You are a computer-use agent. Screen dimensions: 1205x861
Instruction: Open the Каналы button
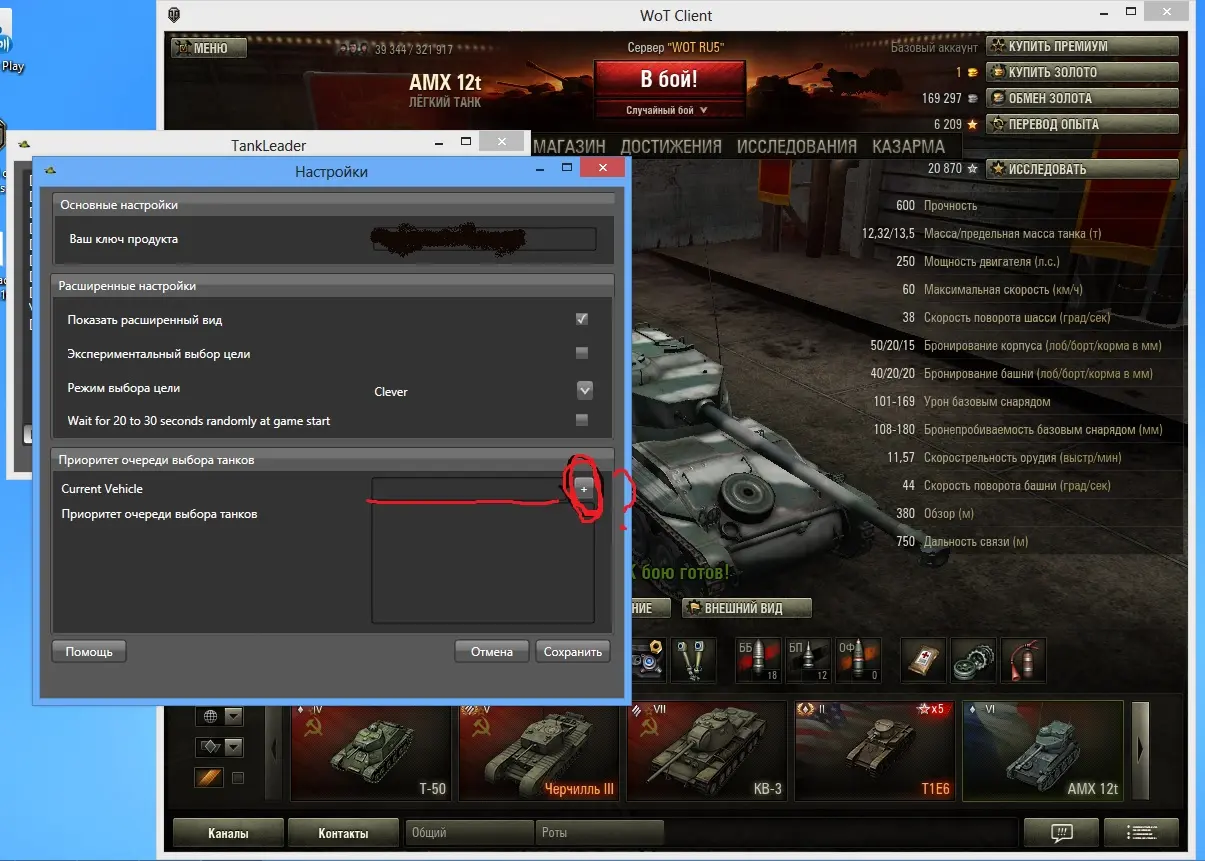point(228,832)
